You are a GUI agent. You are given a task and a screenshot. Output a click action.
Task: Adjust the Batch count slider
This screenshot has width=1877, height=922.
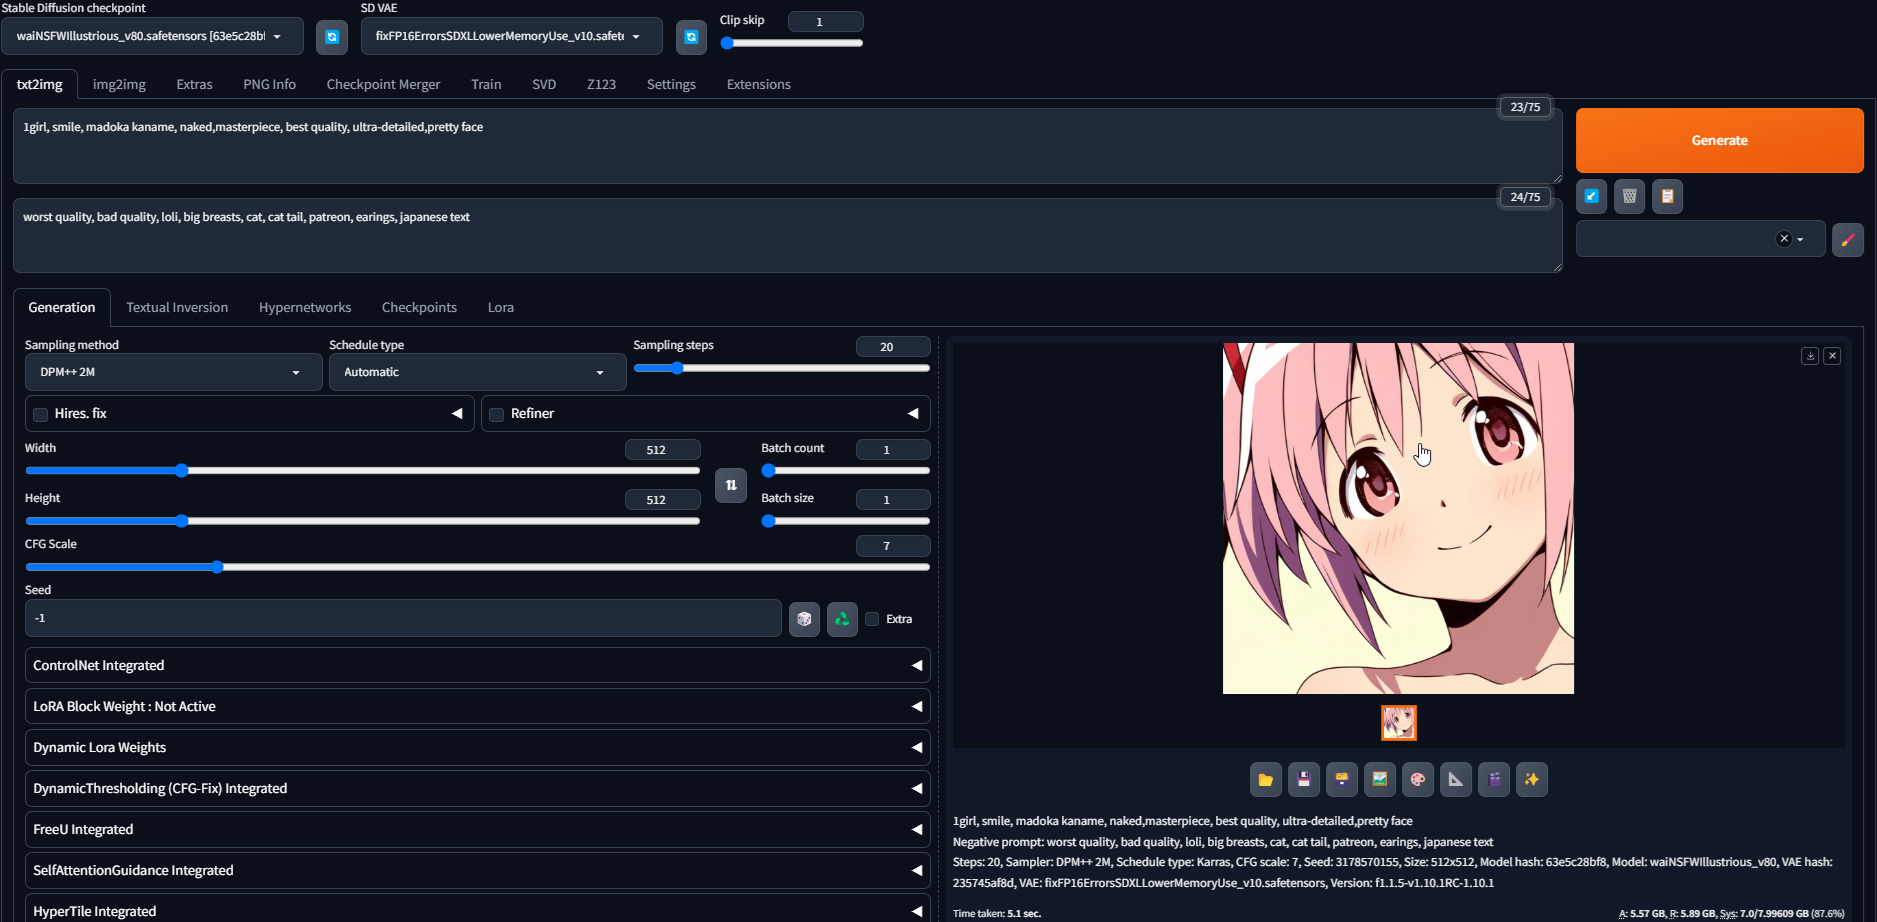pos(846,470)
